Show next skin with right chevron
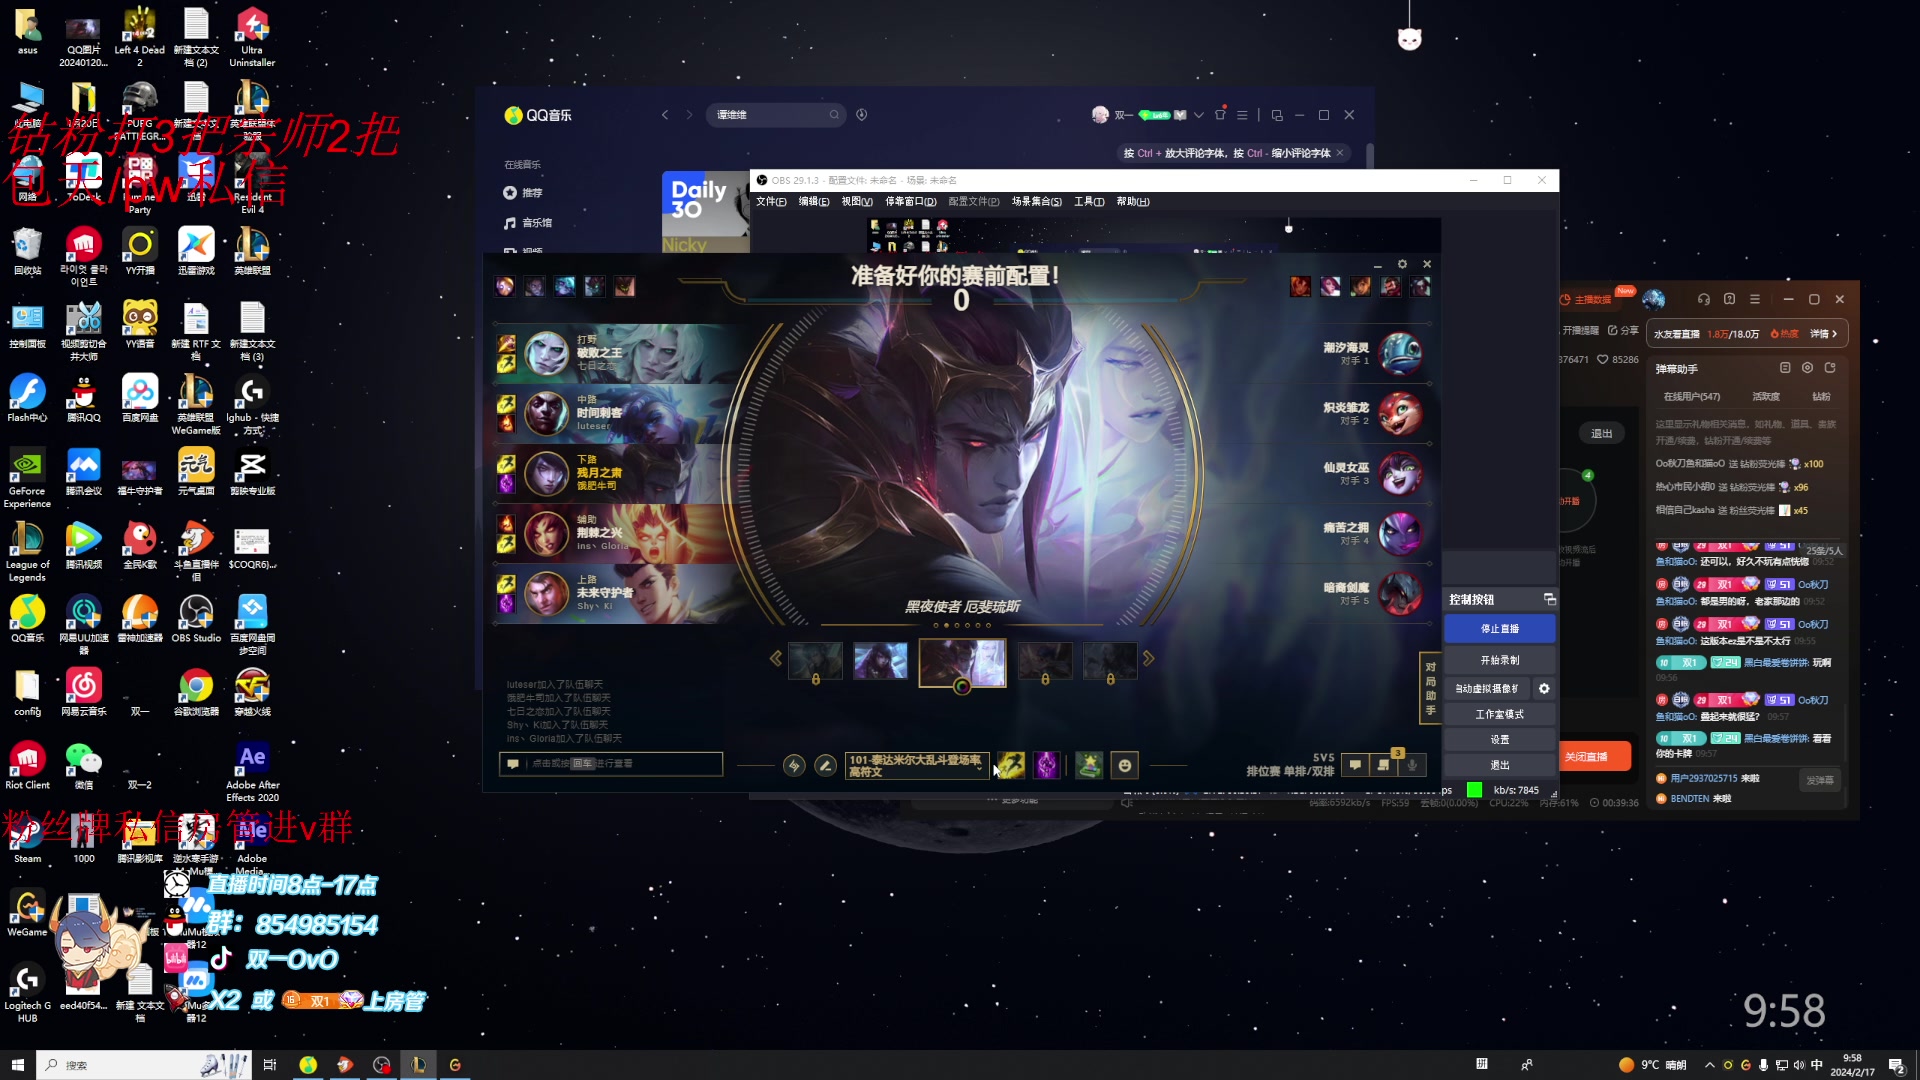The height and width of the screenshot is (1080, 1920). coord(1148,658)
